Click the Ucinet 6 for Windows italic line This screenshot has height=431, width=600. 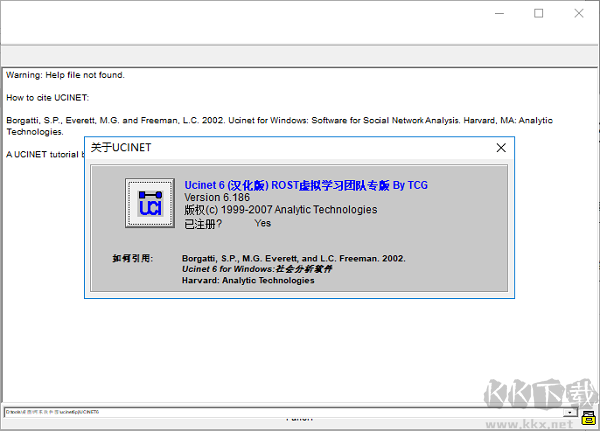pyautogui.click(x=257, y=269)
